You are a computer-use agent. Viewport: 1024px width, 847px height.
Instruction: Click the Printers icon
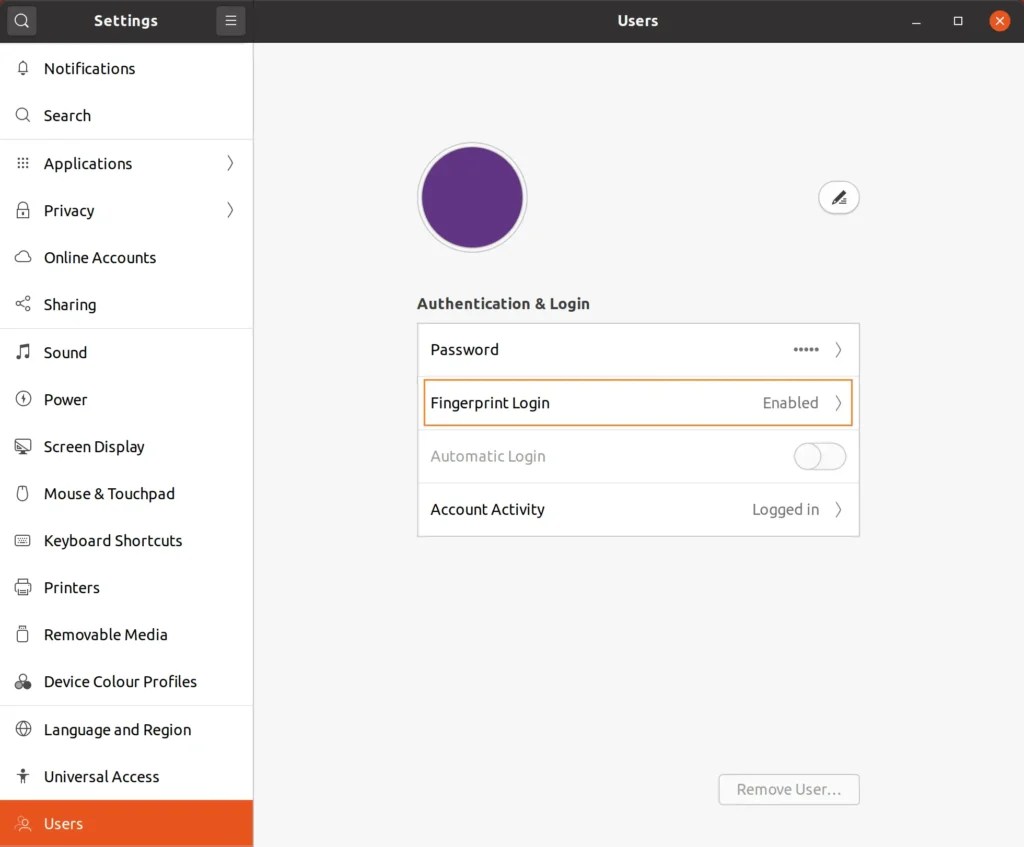(22, 587)
